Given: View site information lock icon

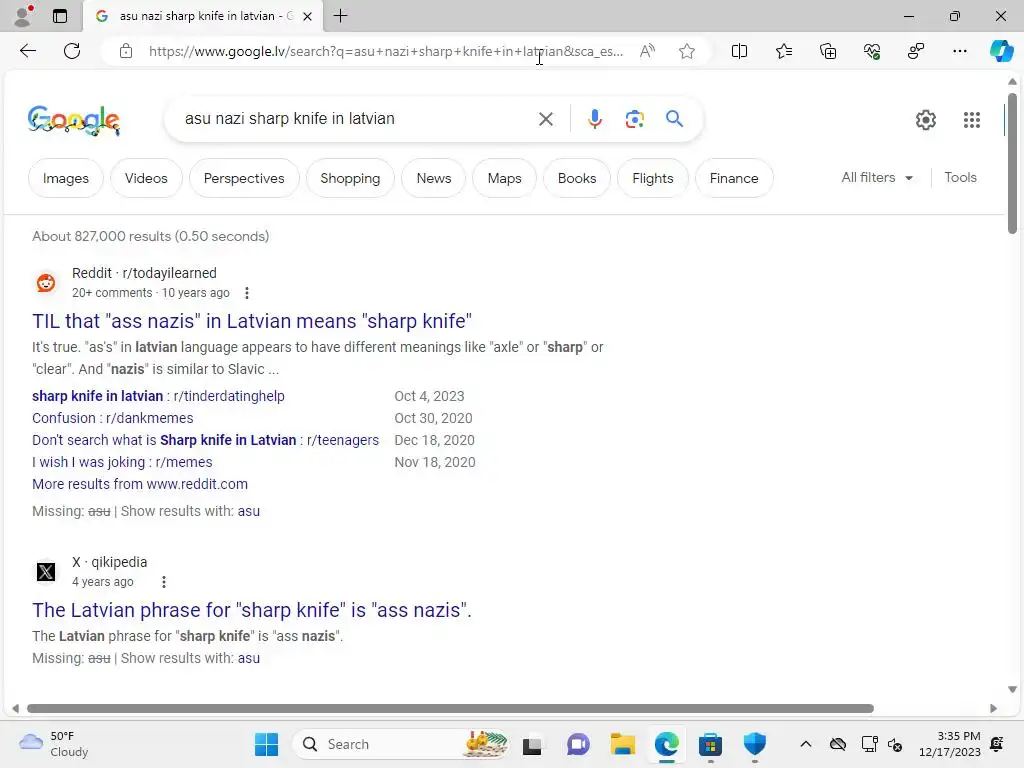Looking at the screenshot, I should click(126, 51).
